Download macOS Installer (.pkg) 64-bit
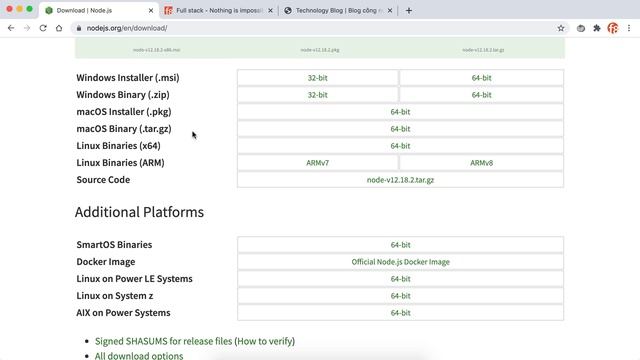The image size is (640, 360). [400, 111]
